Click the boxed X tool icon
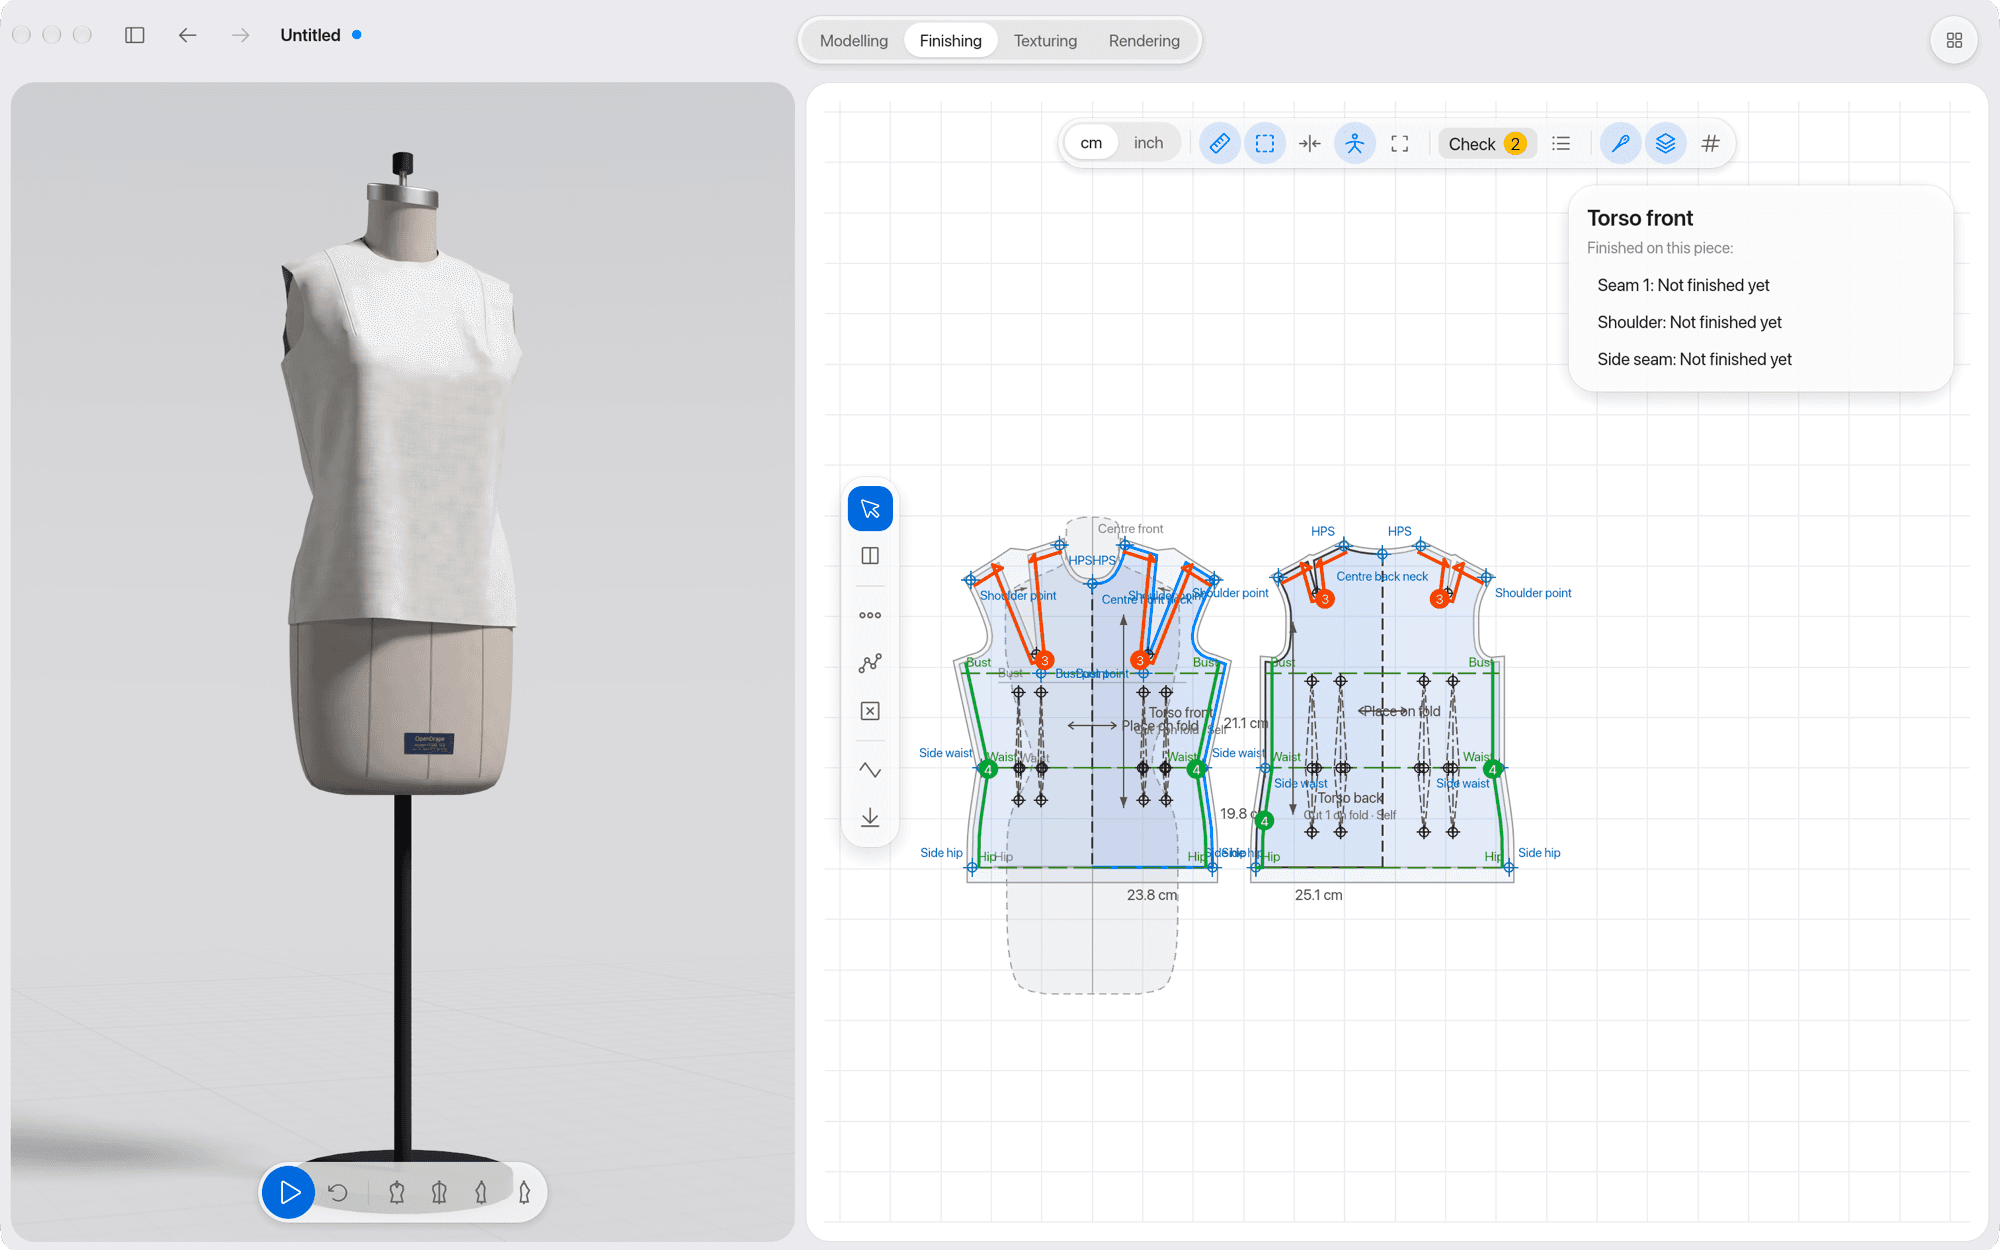 pos(870,711)
